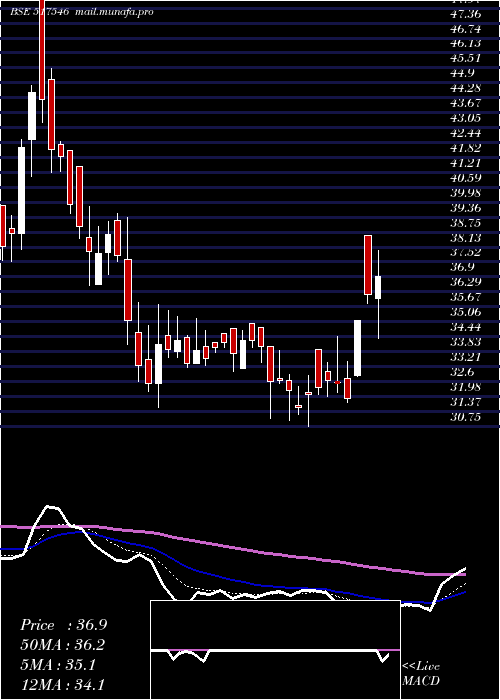Viewport: 500px width, 700px height.
Task: Click the 47.36 price axis label
Action: click(466, 14)
